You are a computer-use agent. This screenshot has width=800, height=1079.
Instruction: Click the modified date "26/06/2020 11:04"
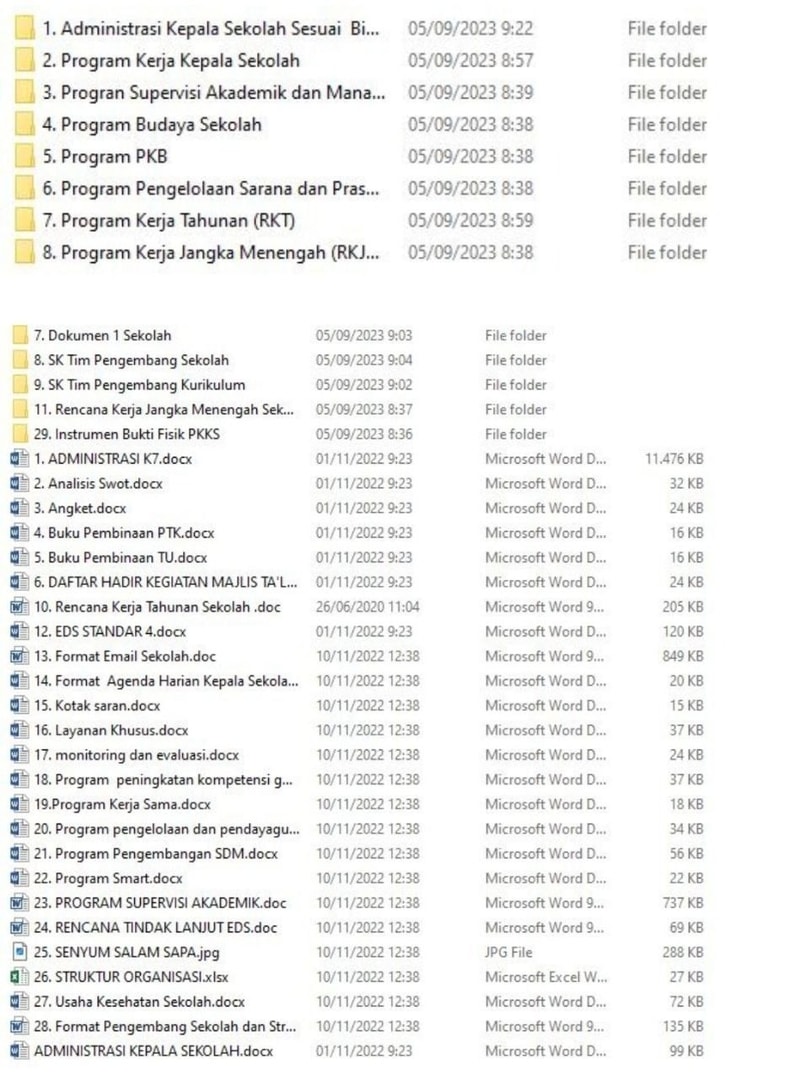(x=367, y=607)
